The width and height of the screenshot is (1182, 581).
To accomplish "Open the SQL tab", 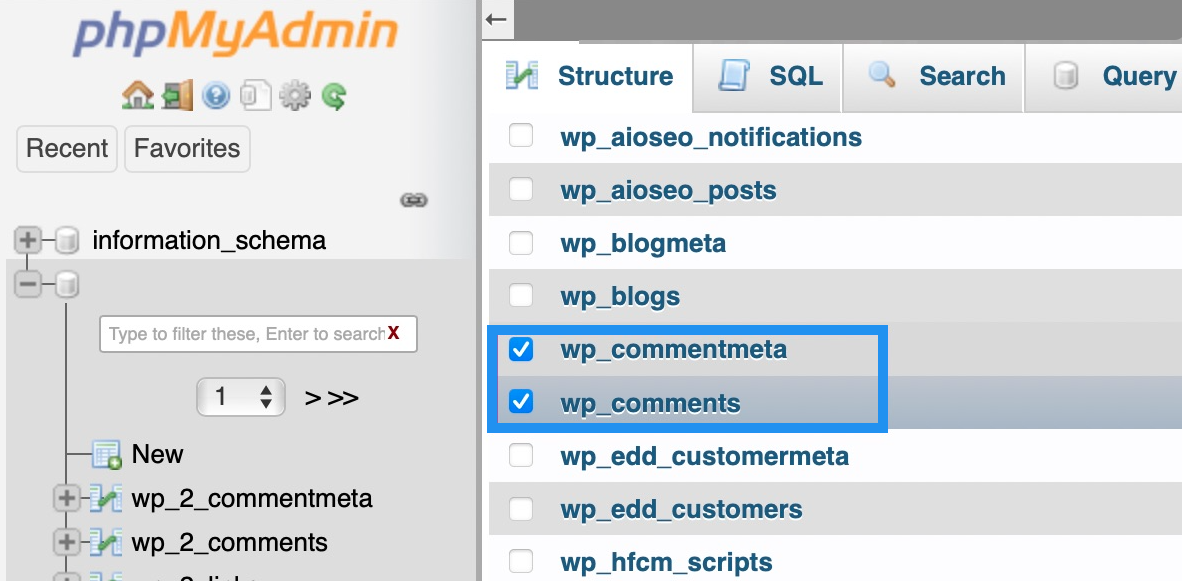I will tap(768, 76).
